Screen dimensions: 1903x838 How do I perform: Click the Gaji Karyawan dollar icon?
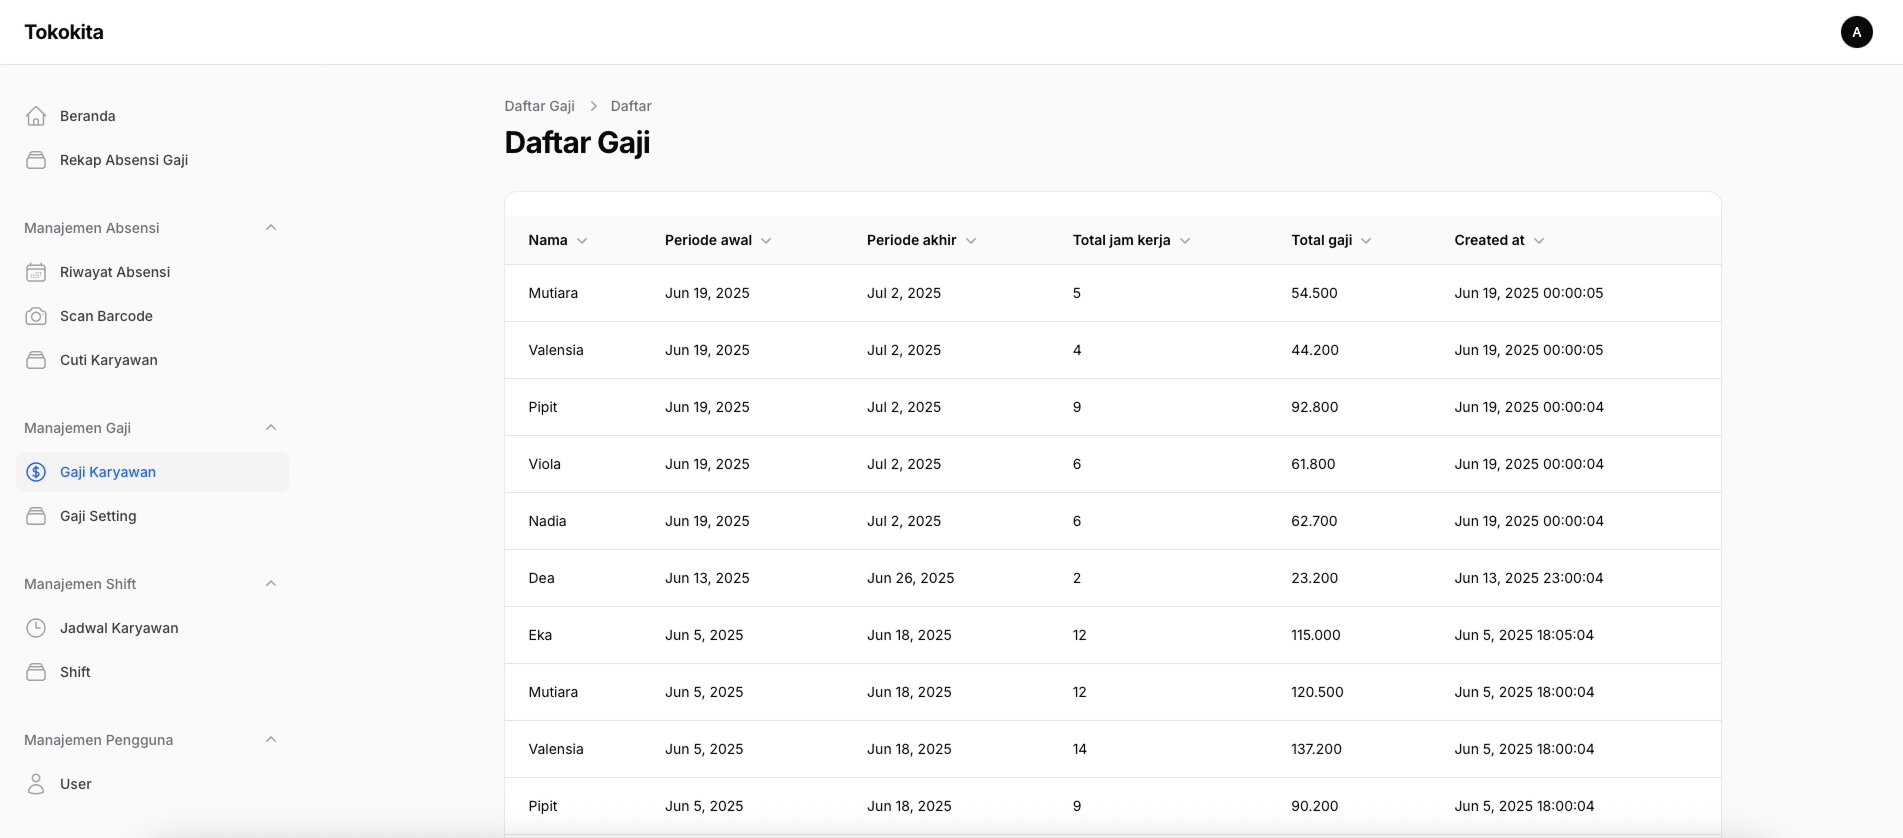coord(36,472)
